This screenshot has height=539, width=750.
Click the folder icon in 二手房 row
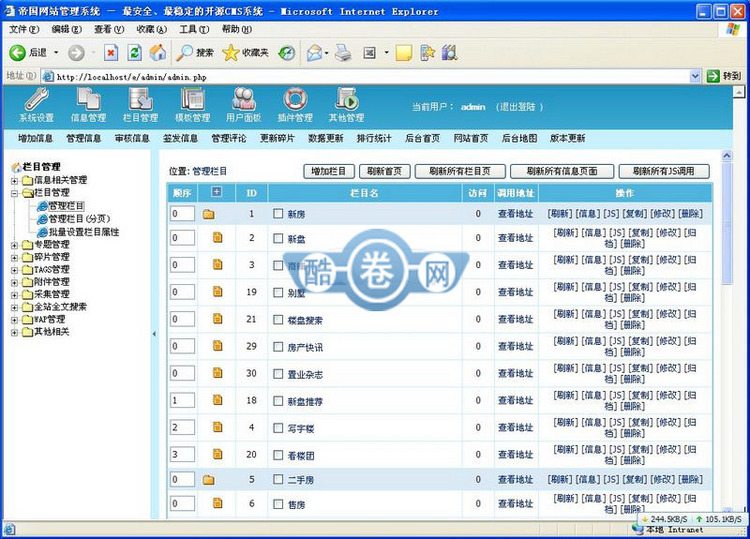pyautogui.click(x=208, y=480)
